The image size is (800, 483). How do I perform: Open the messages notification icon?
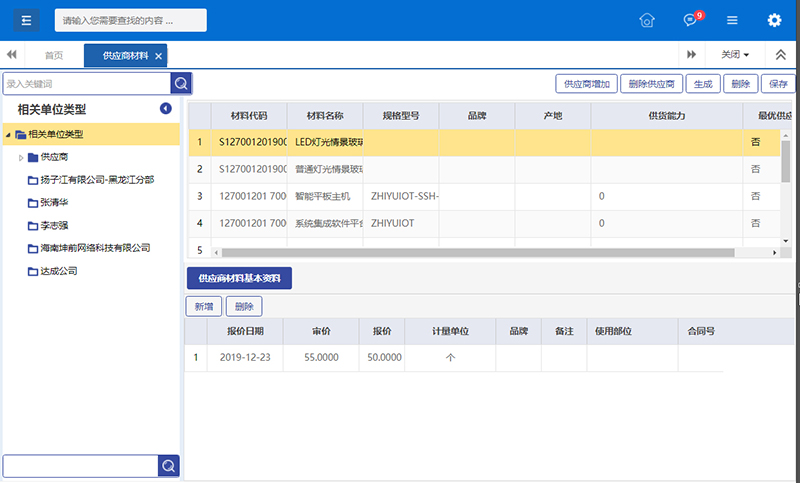pos(690,20)
